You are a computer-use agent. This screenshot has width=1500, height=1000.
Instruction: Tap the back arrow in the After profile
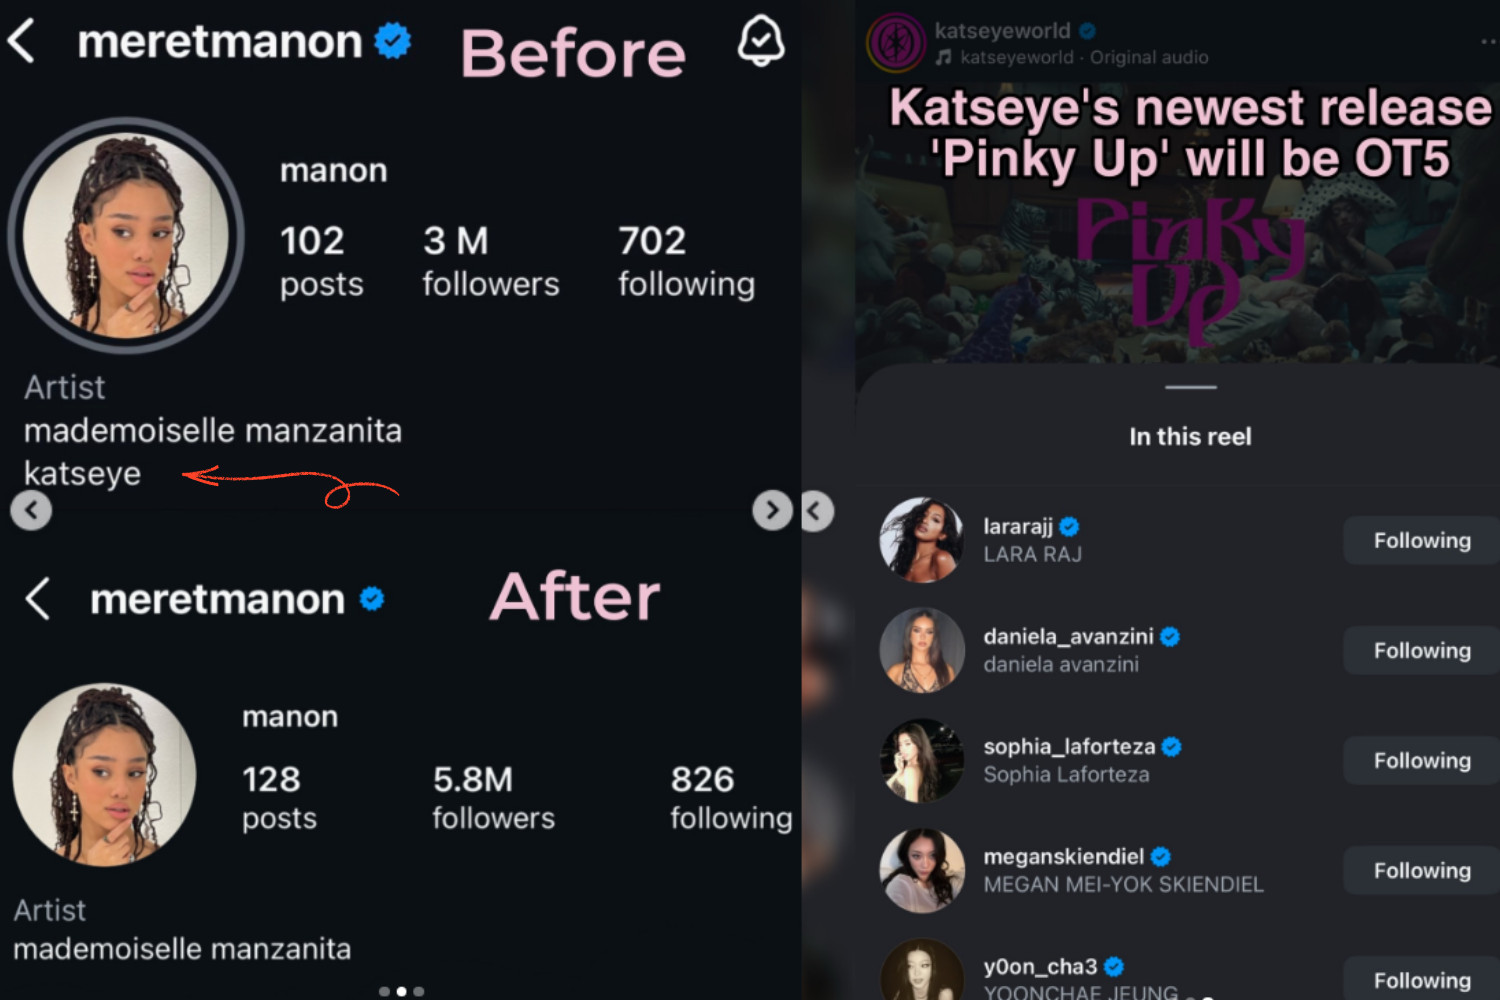click(x=38, y=598)
